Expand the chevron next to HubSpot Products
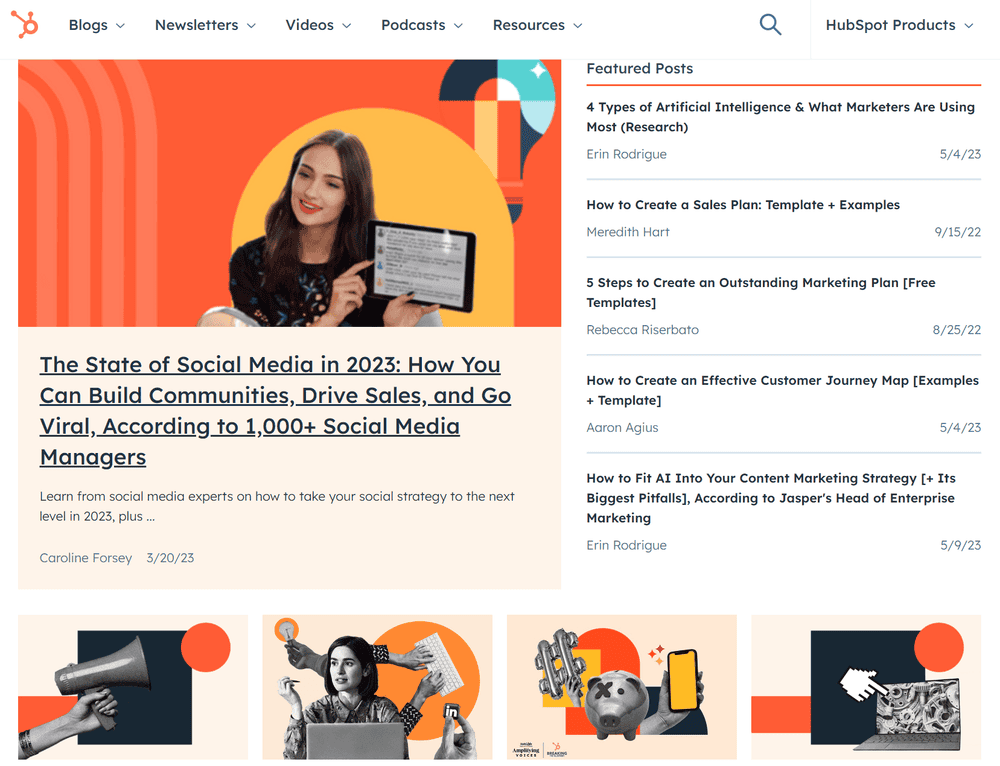 click(x=969, y=26)
